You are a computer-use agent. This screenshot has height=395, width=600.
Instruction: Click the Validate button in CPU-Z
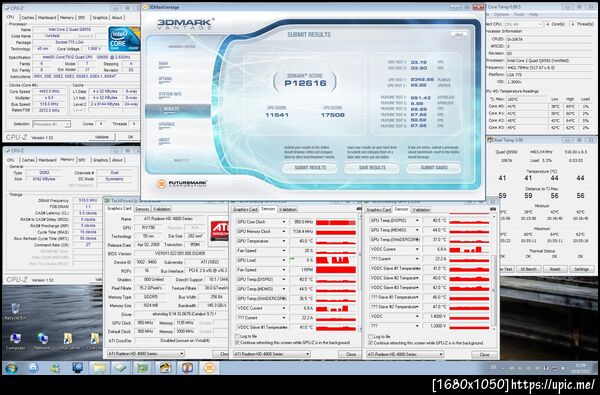click(x=101, y=137)
